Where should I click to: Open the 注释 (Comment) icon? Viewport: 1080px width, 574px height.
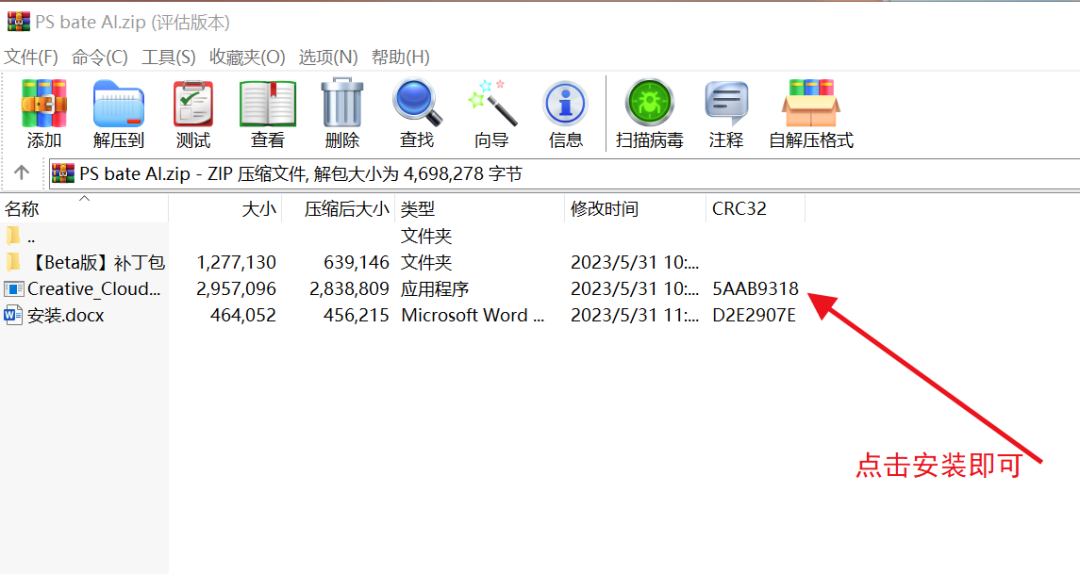(x=726, y=103)
